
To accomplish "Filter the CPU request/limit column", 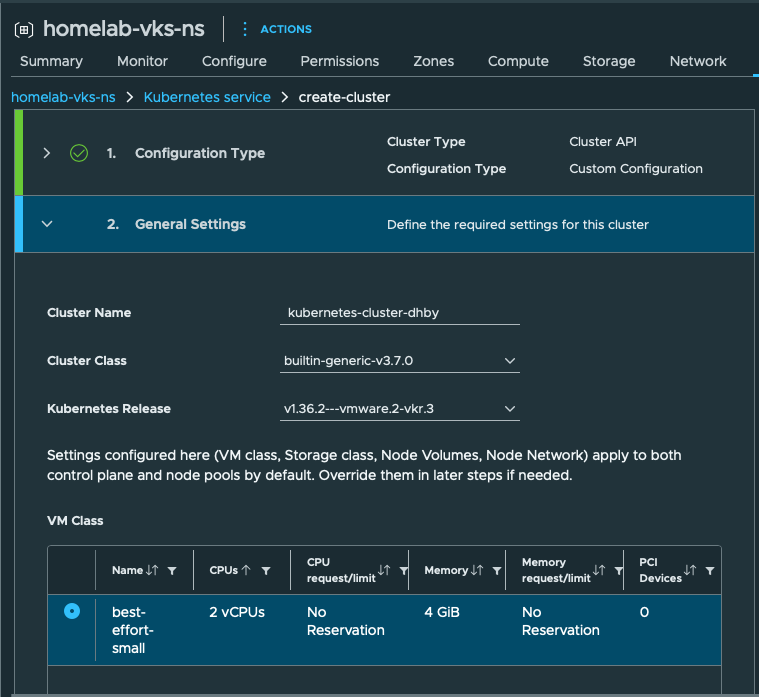I will click(x=403, y=571).
